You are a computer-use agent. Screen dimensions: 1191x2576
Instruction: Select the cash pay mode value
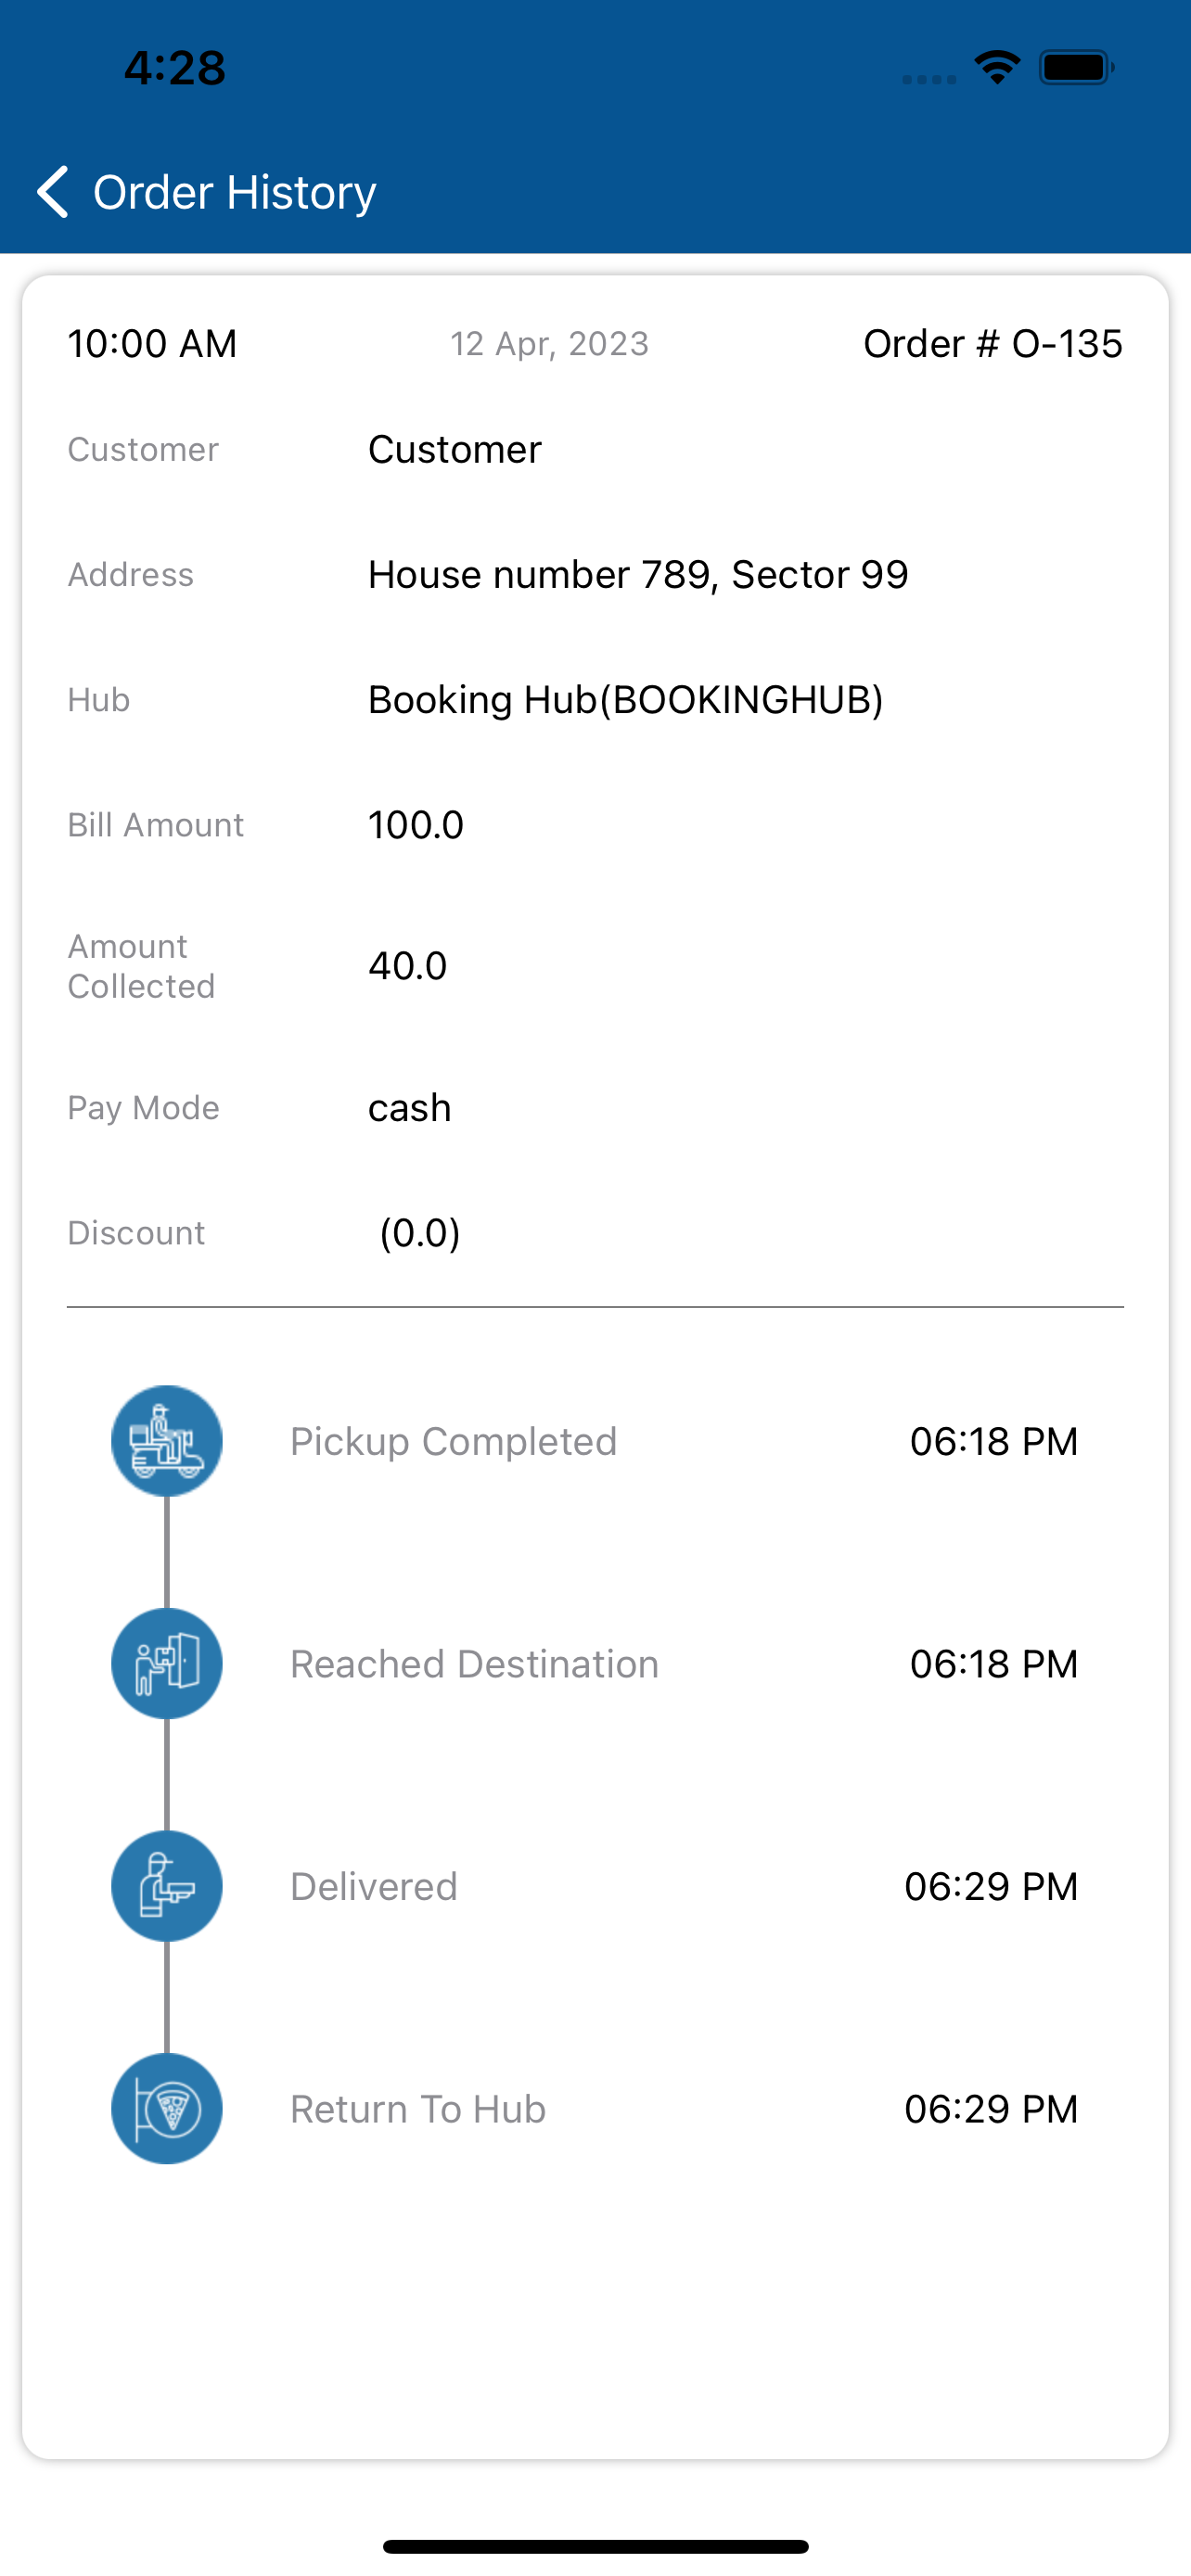pyautogui.click(x=410, y=1108)
